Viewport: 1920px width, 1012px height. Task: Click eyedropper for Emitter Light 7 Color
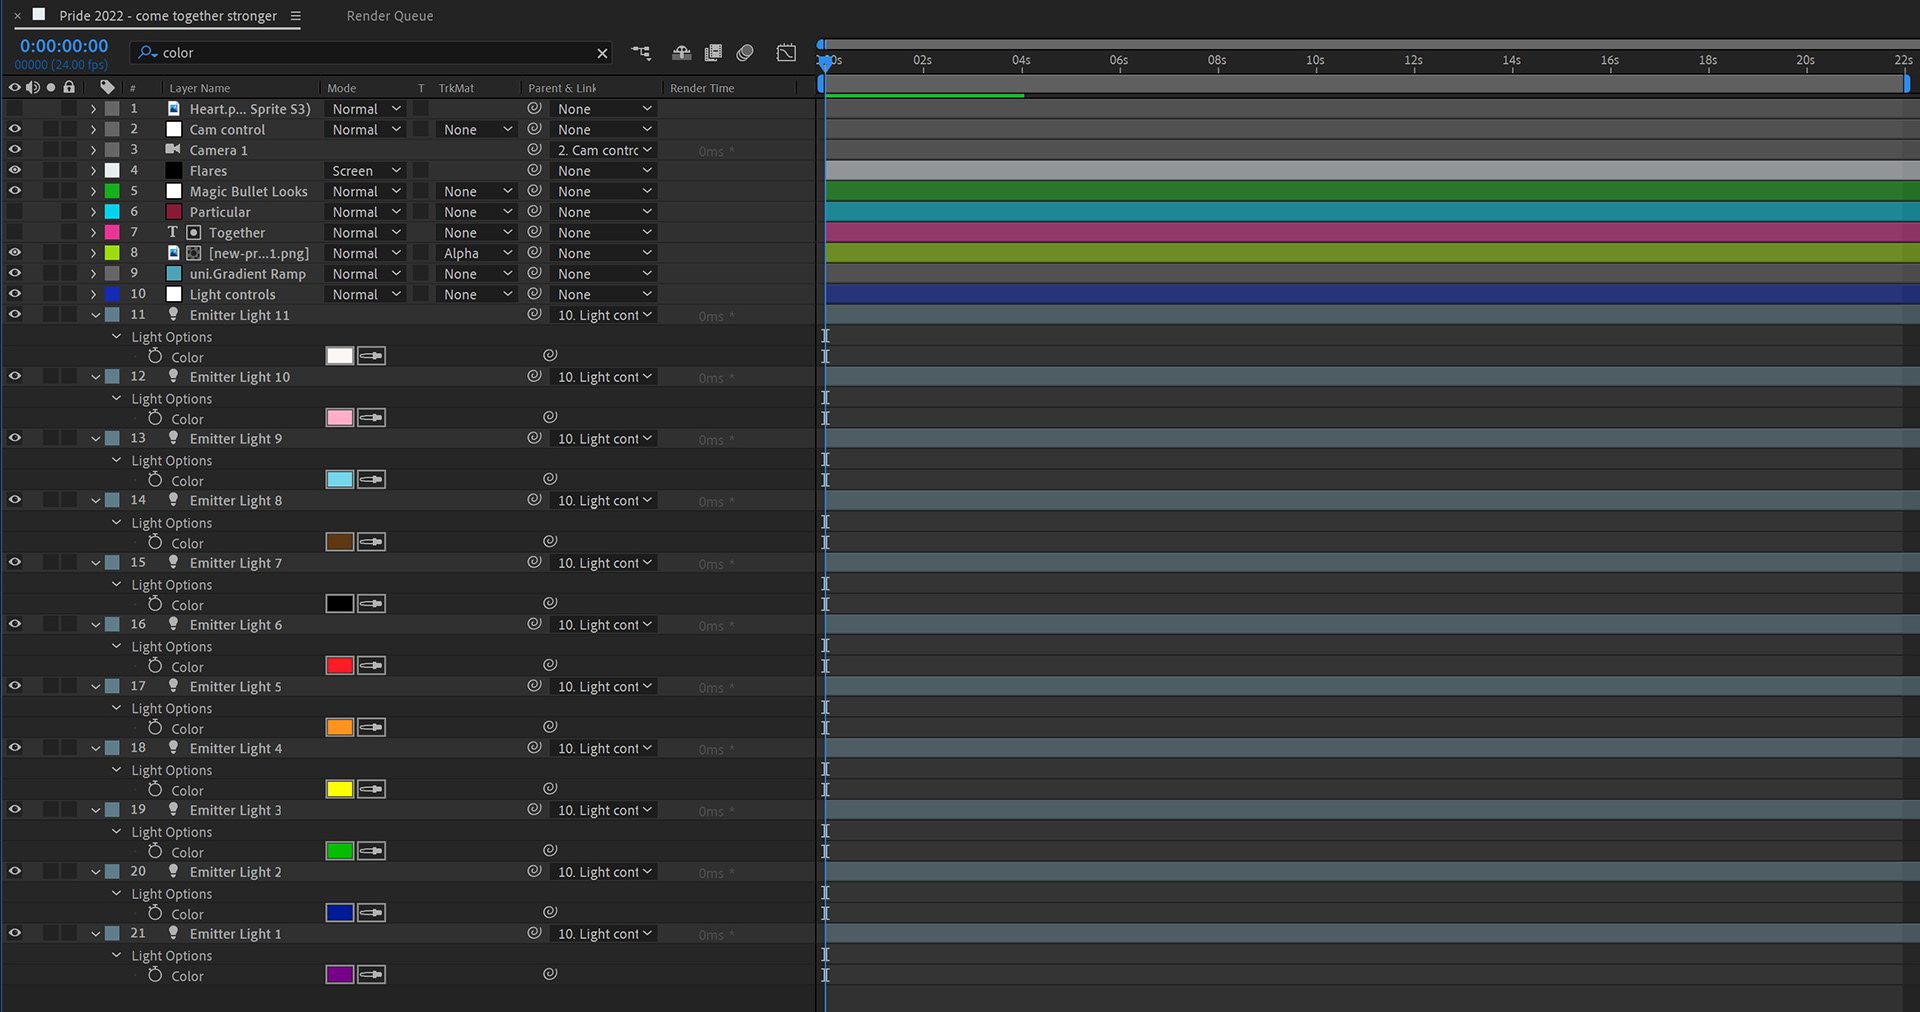(x=372, y=604)
